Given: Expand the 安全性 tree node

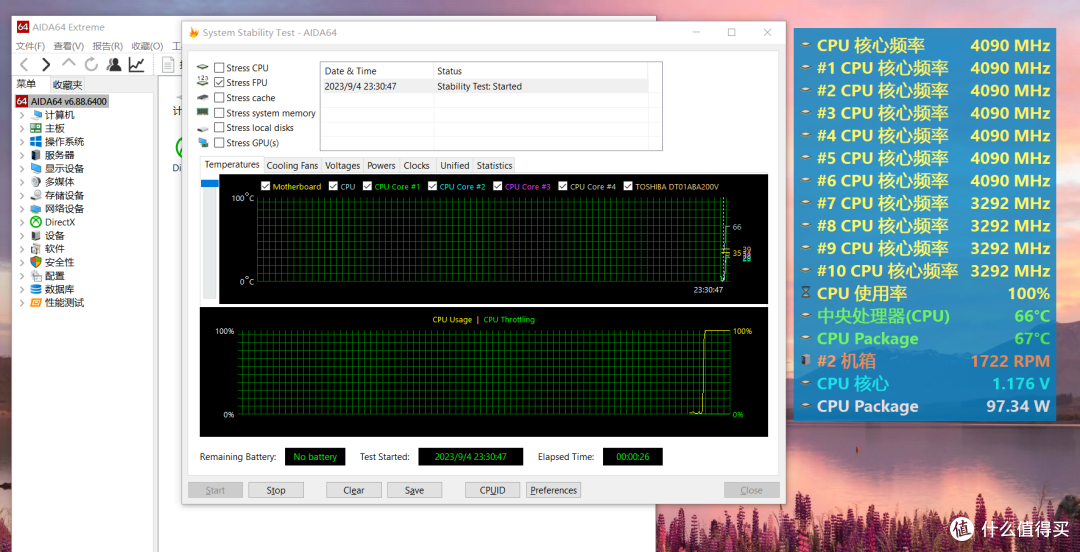Looking at the screenshot, I should pos(22,263).
